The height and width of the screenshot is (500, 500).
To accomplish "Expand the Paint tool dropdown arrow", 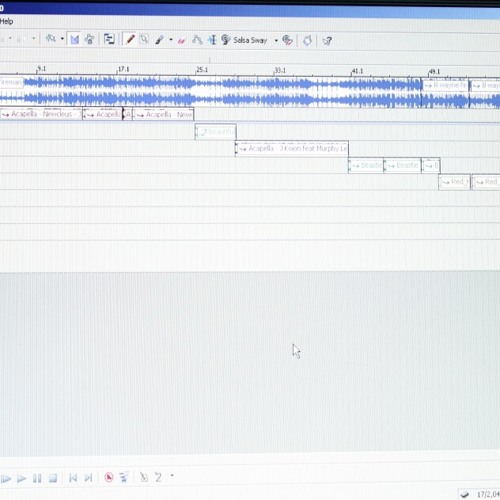I will click(171, 40).
